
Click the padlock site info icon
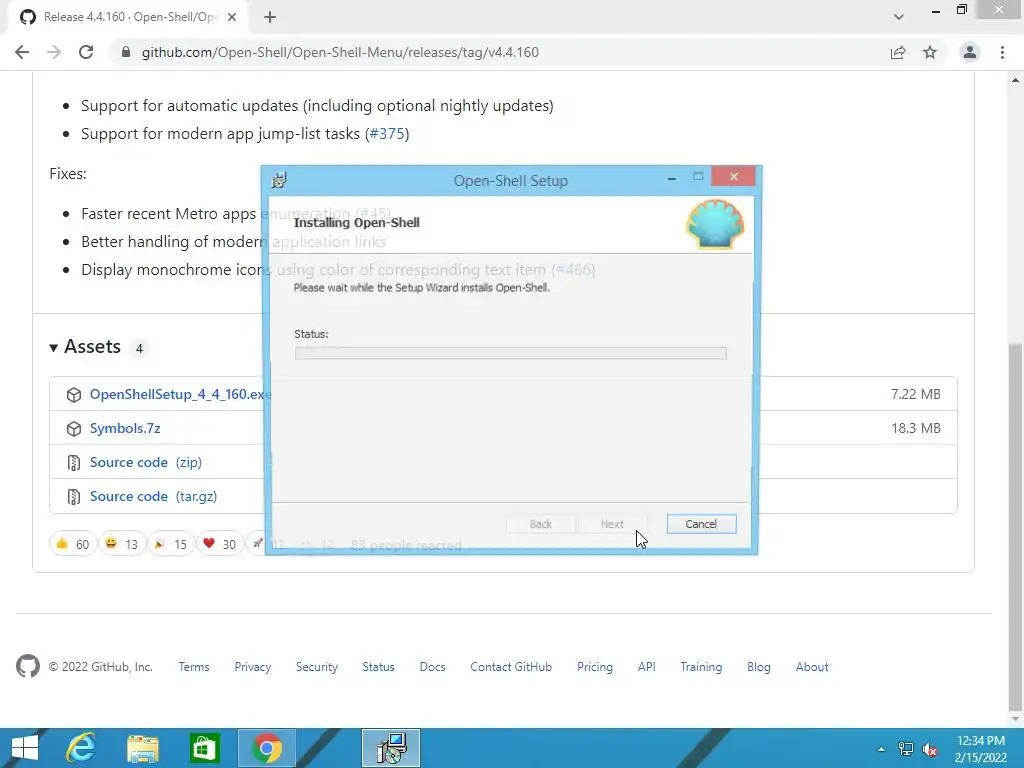(126, 52)
